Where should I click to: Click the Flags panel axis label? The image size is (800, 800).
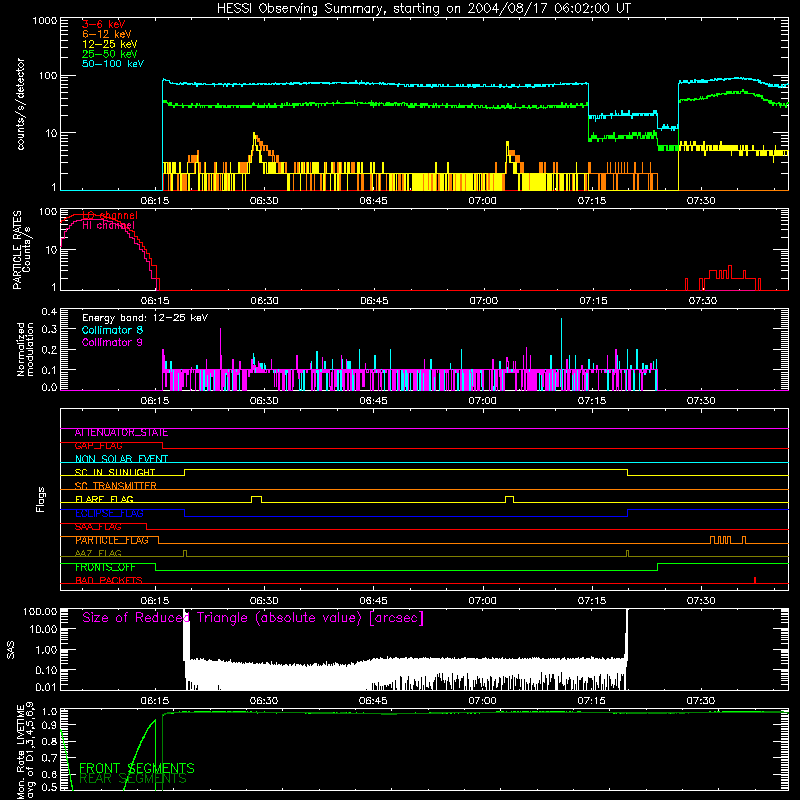[41, 499]
